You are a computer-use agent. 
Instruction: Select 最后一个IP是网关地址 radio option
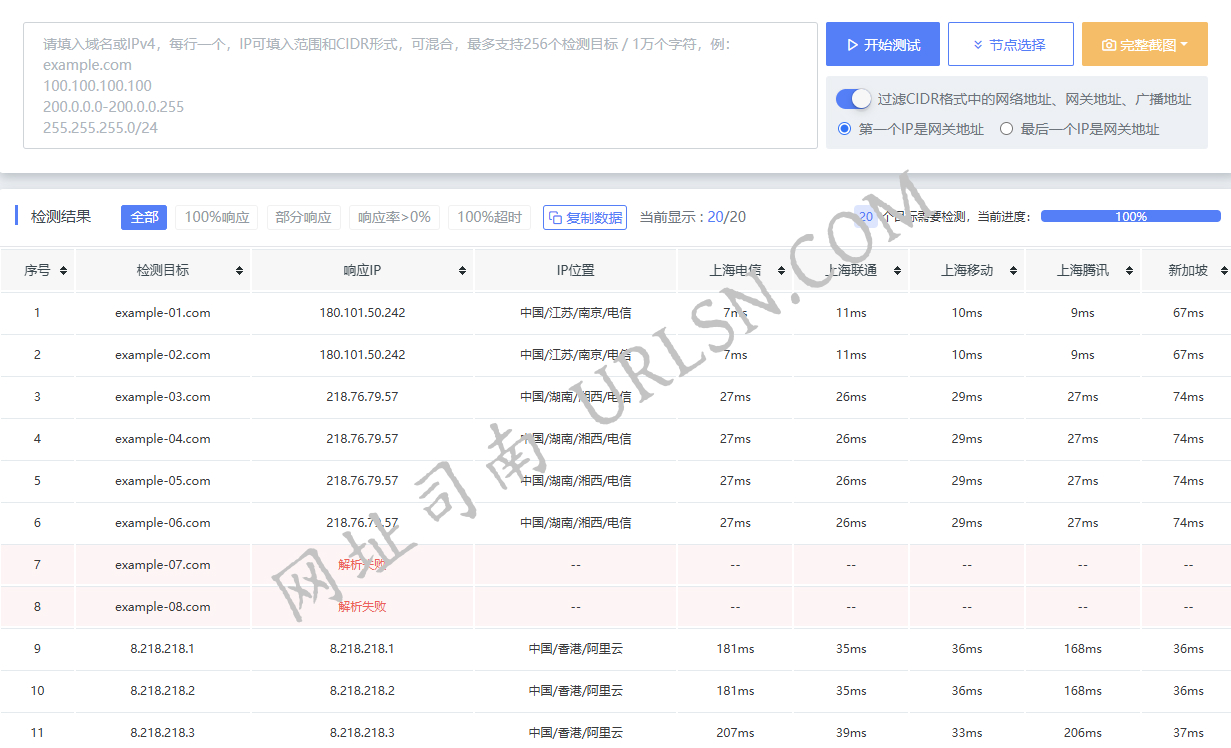coord(1007,128)
